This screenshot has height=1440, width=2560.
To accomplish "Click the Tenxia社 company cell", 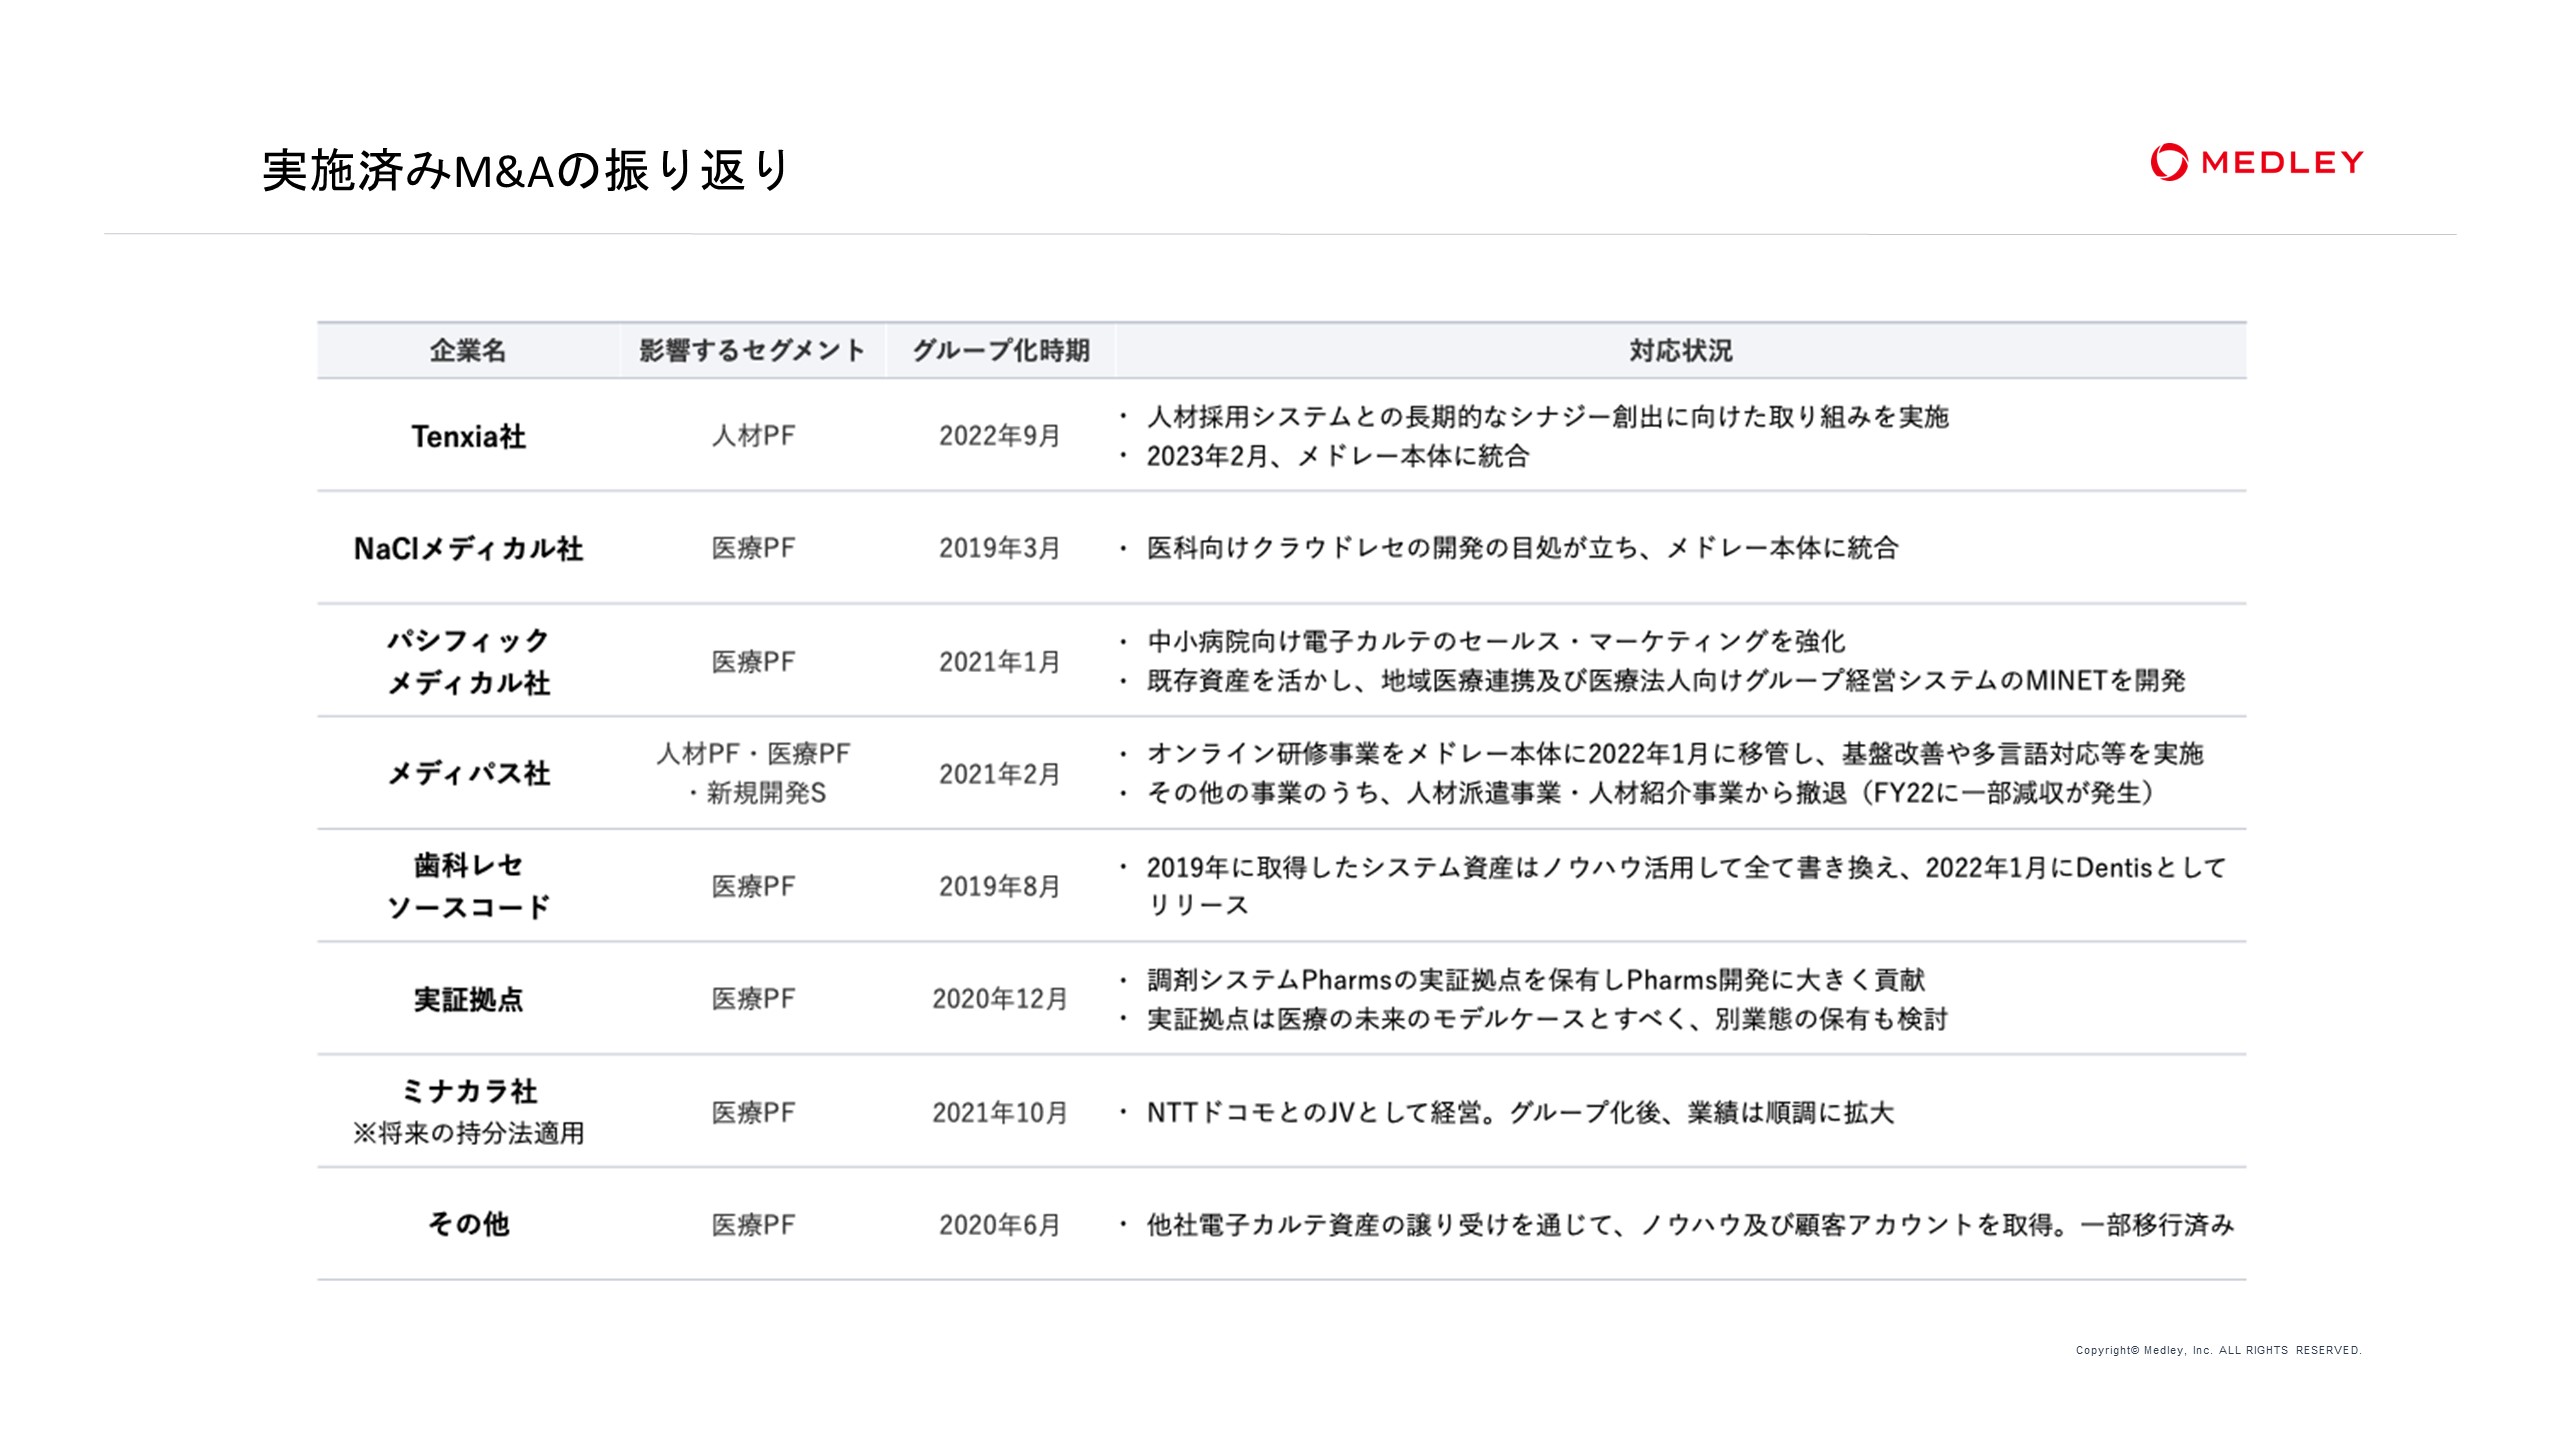I will click(x=468, y=436).
